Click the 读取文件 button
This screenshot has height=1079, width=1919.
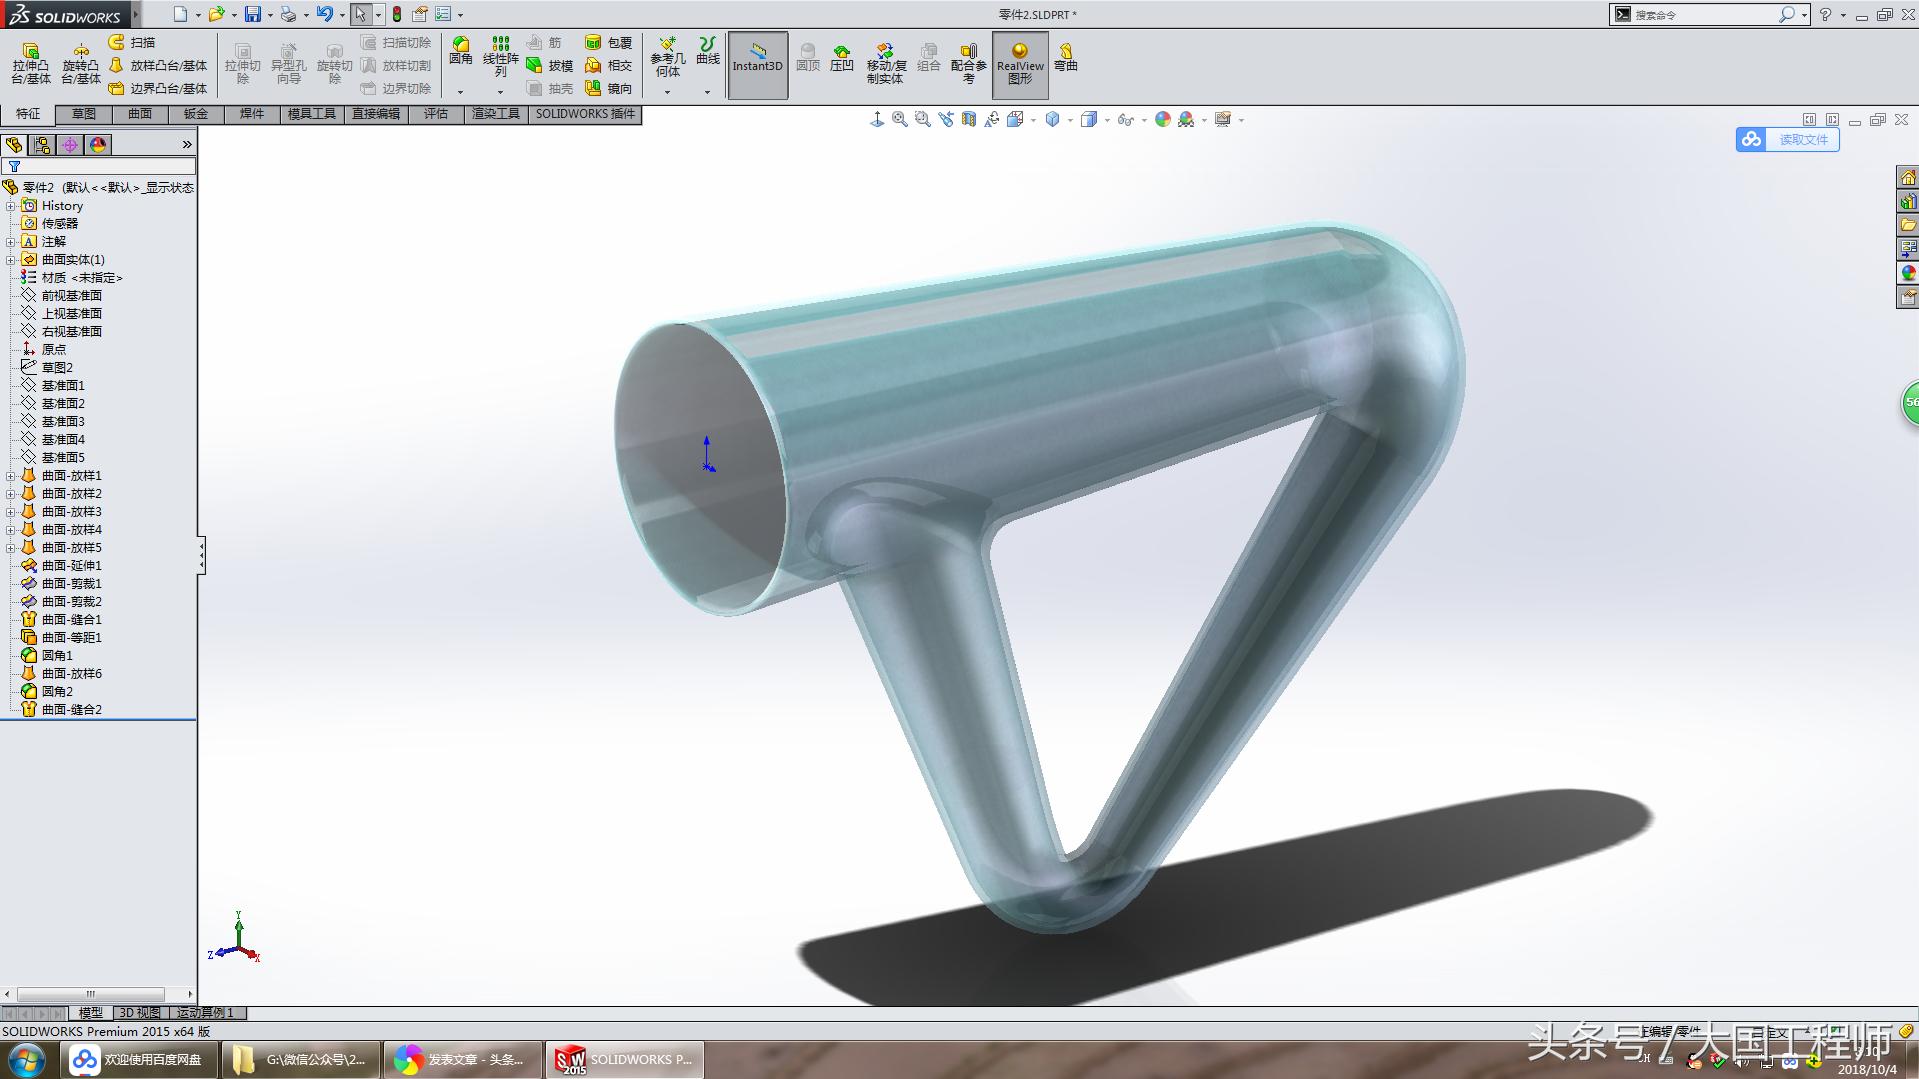point(1800,140)
